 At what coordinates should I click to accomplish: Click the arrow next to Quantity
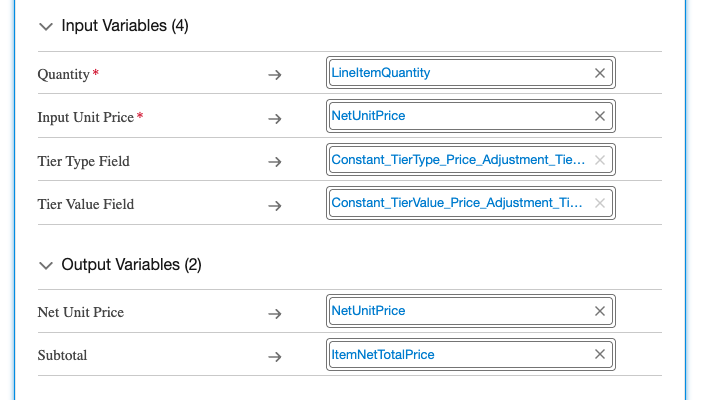click(275, 75)
